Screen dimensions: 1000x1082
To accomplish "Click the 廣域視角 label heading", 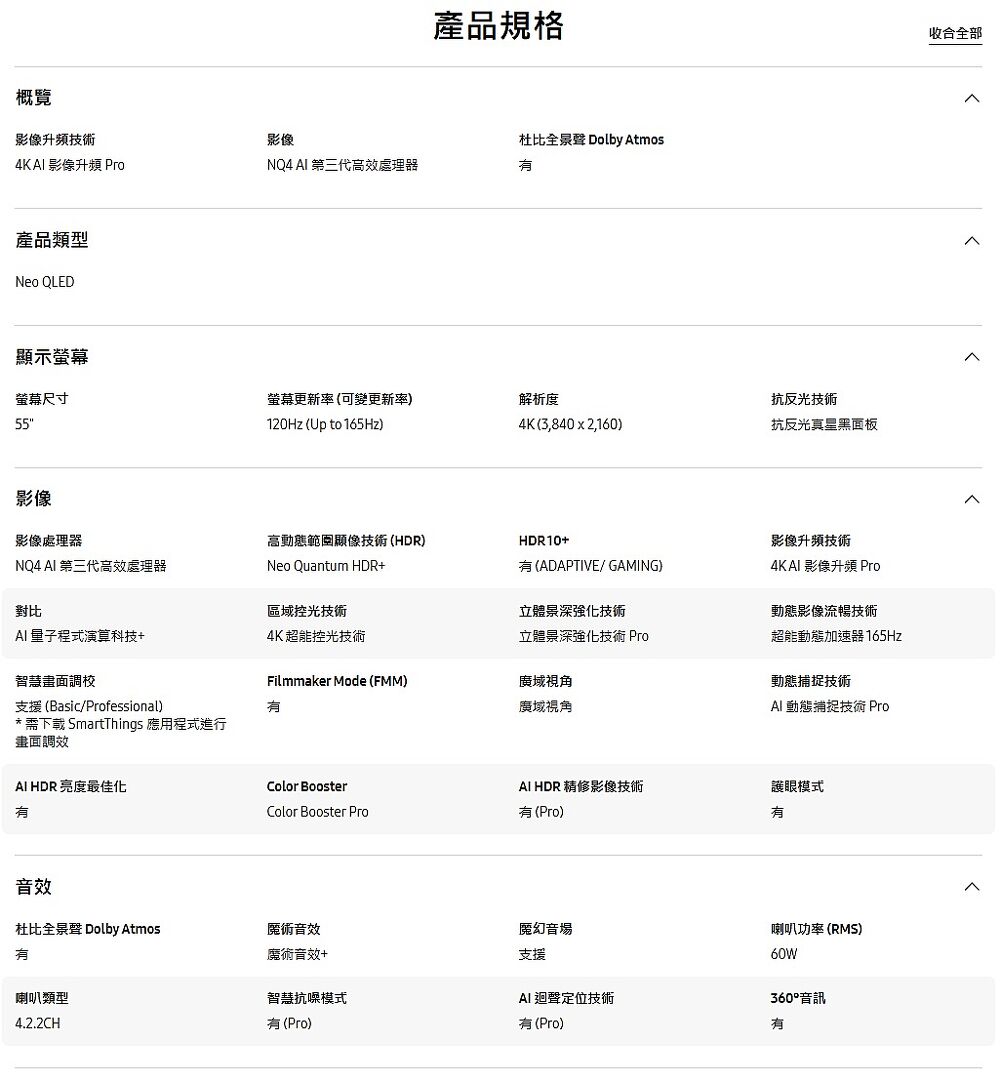I will point(545,682).
